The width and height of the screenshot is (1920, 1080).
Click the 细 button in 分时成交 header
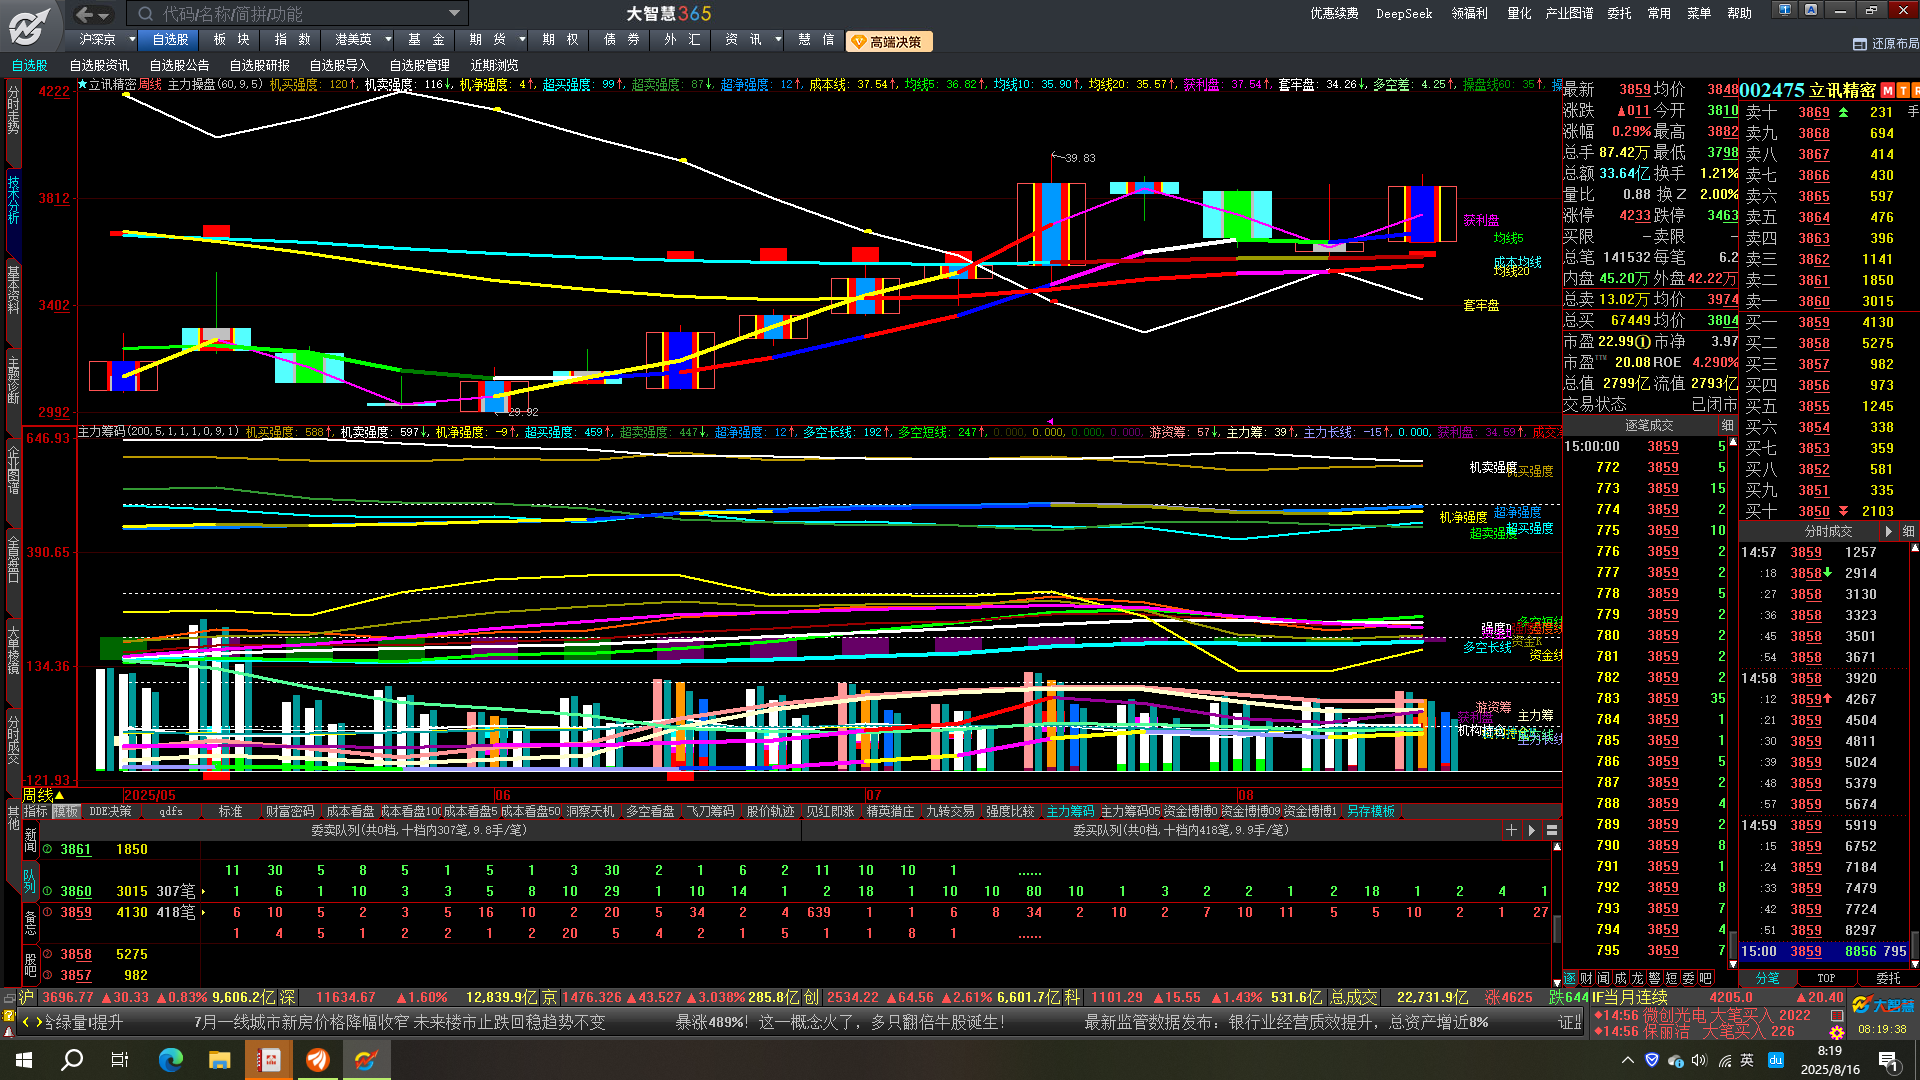(1908, 532)
